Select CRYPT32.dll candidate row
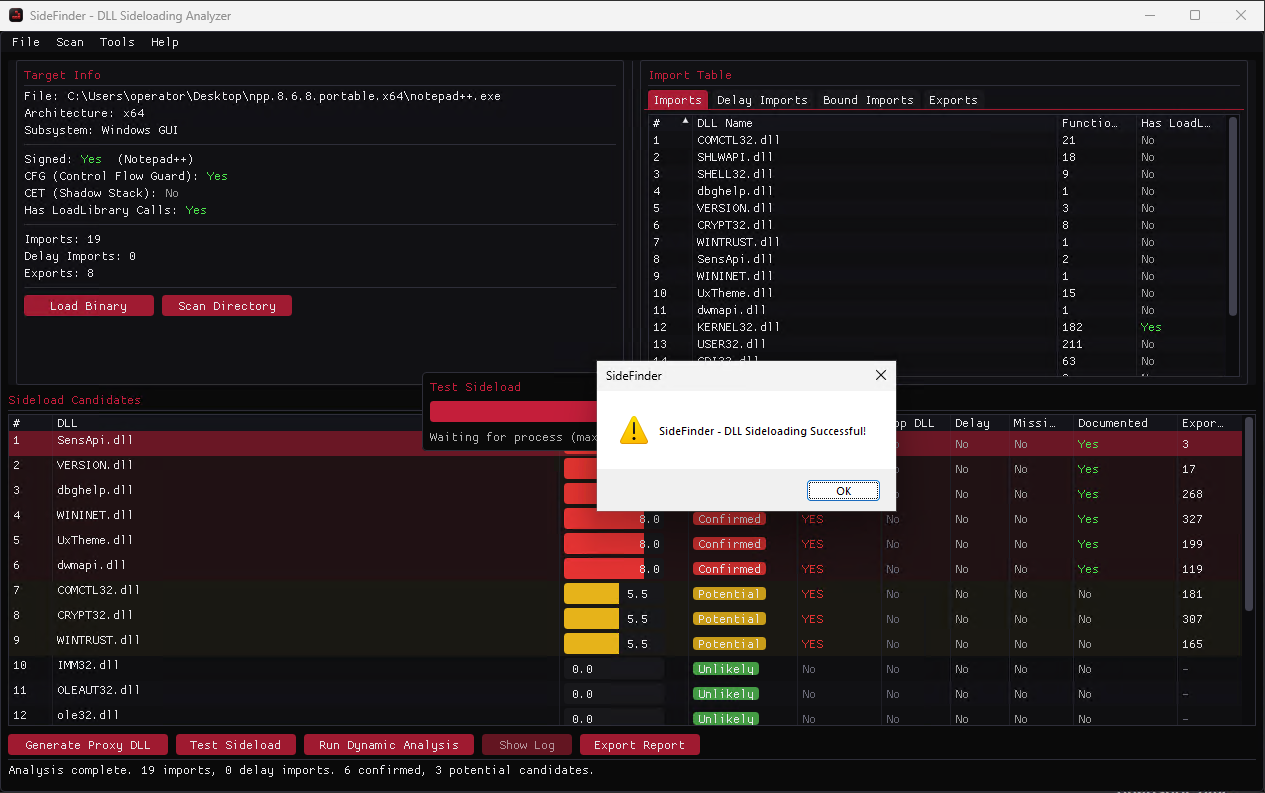 (625, 618)
